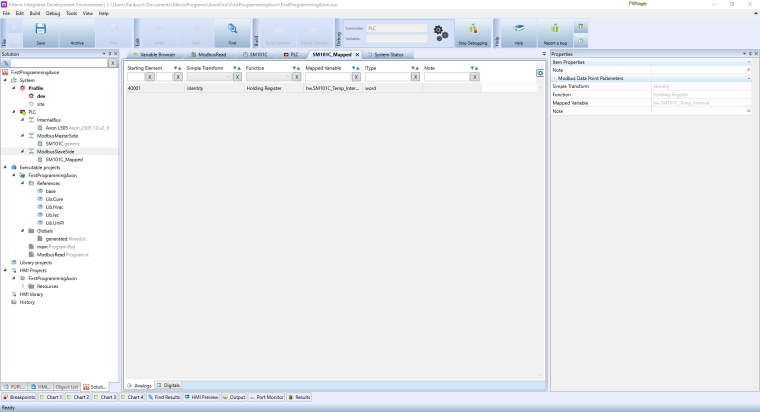The width and height of the screenshot is (760, 412).
Task: Collapse the InternalBus node
Action: pos(23,120)
